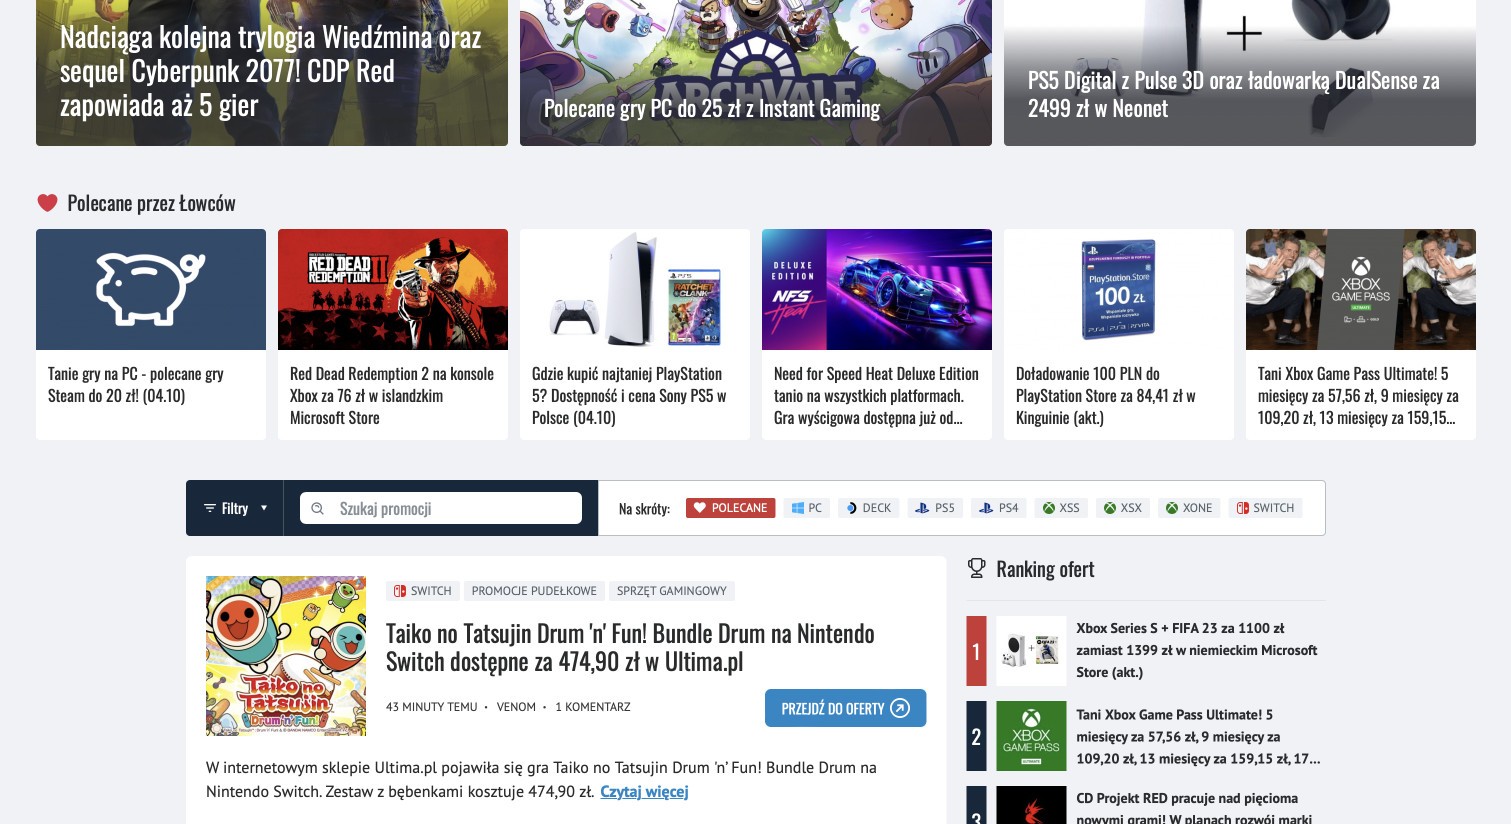
Task: Open the Xbox Game Pass Ultimate thumbnail
Action: click(1361, 289)
